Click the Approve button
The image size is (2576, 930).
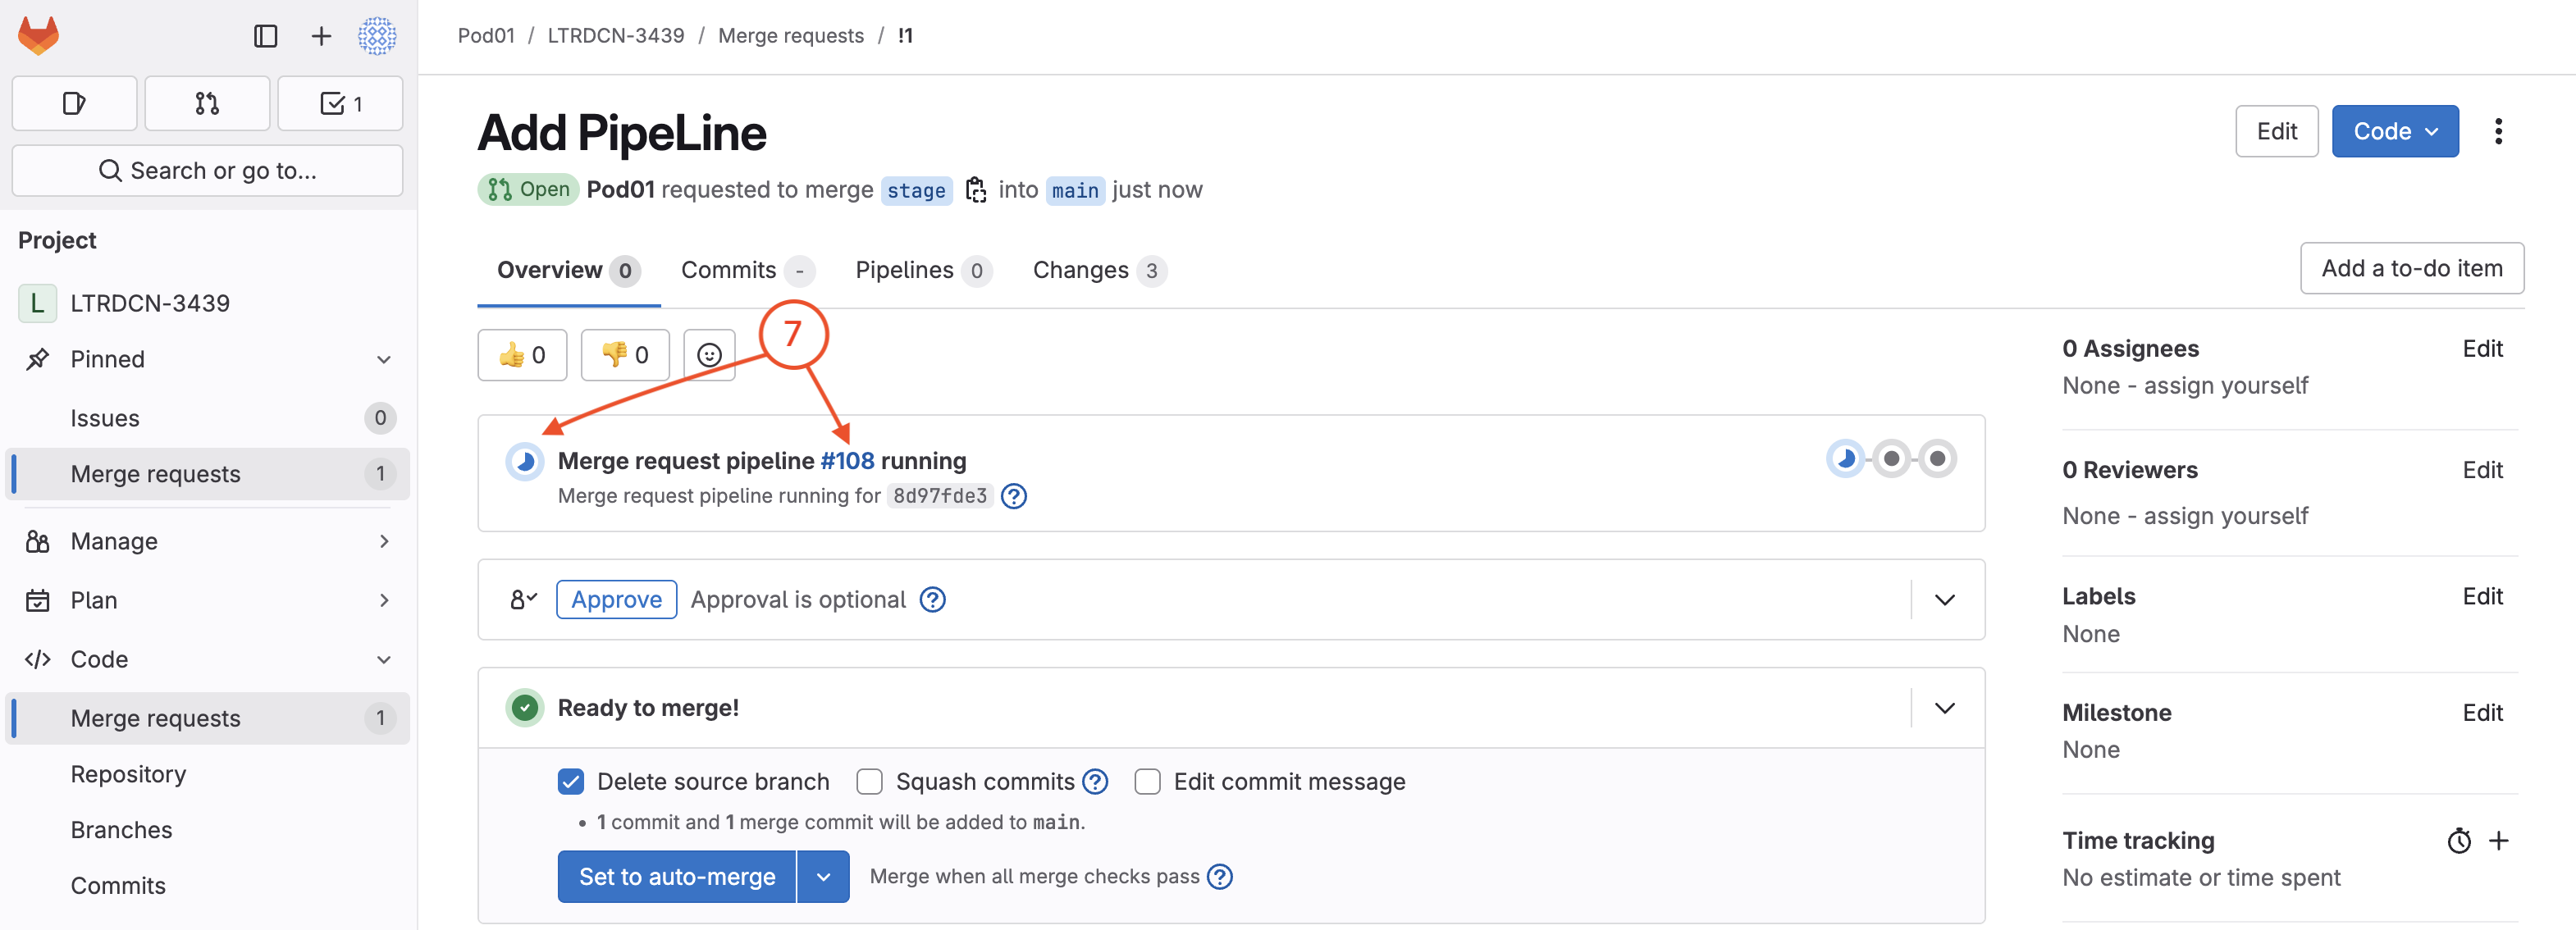(x=616, y=600)
